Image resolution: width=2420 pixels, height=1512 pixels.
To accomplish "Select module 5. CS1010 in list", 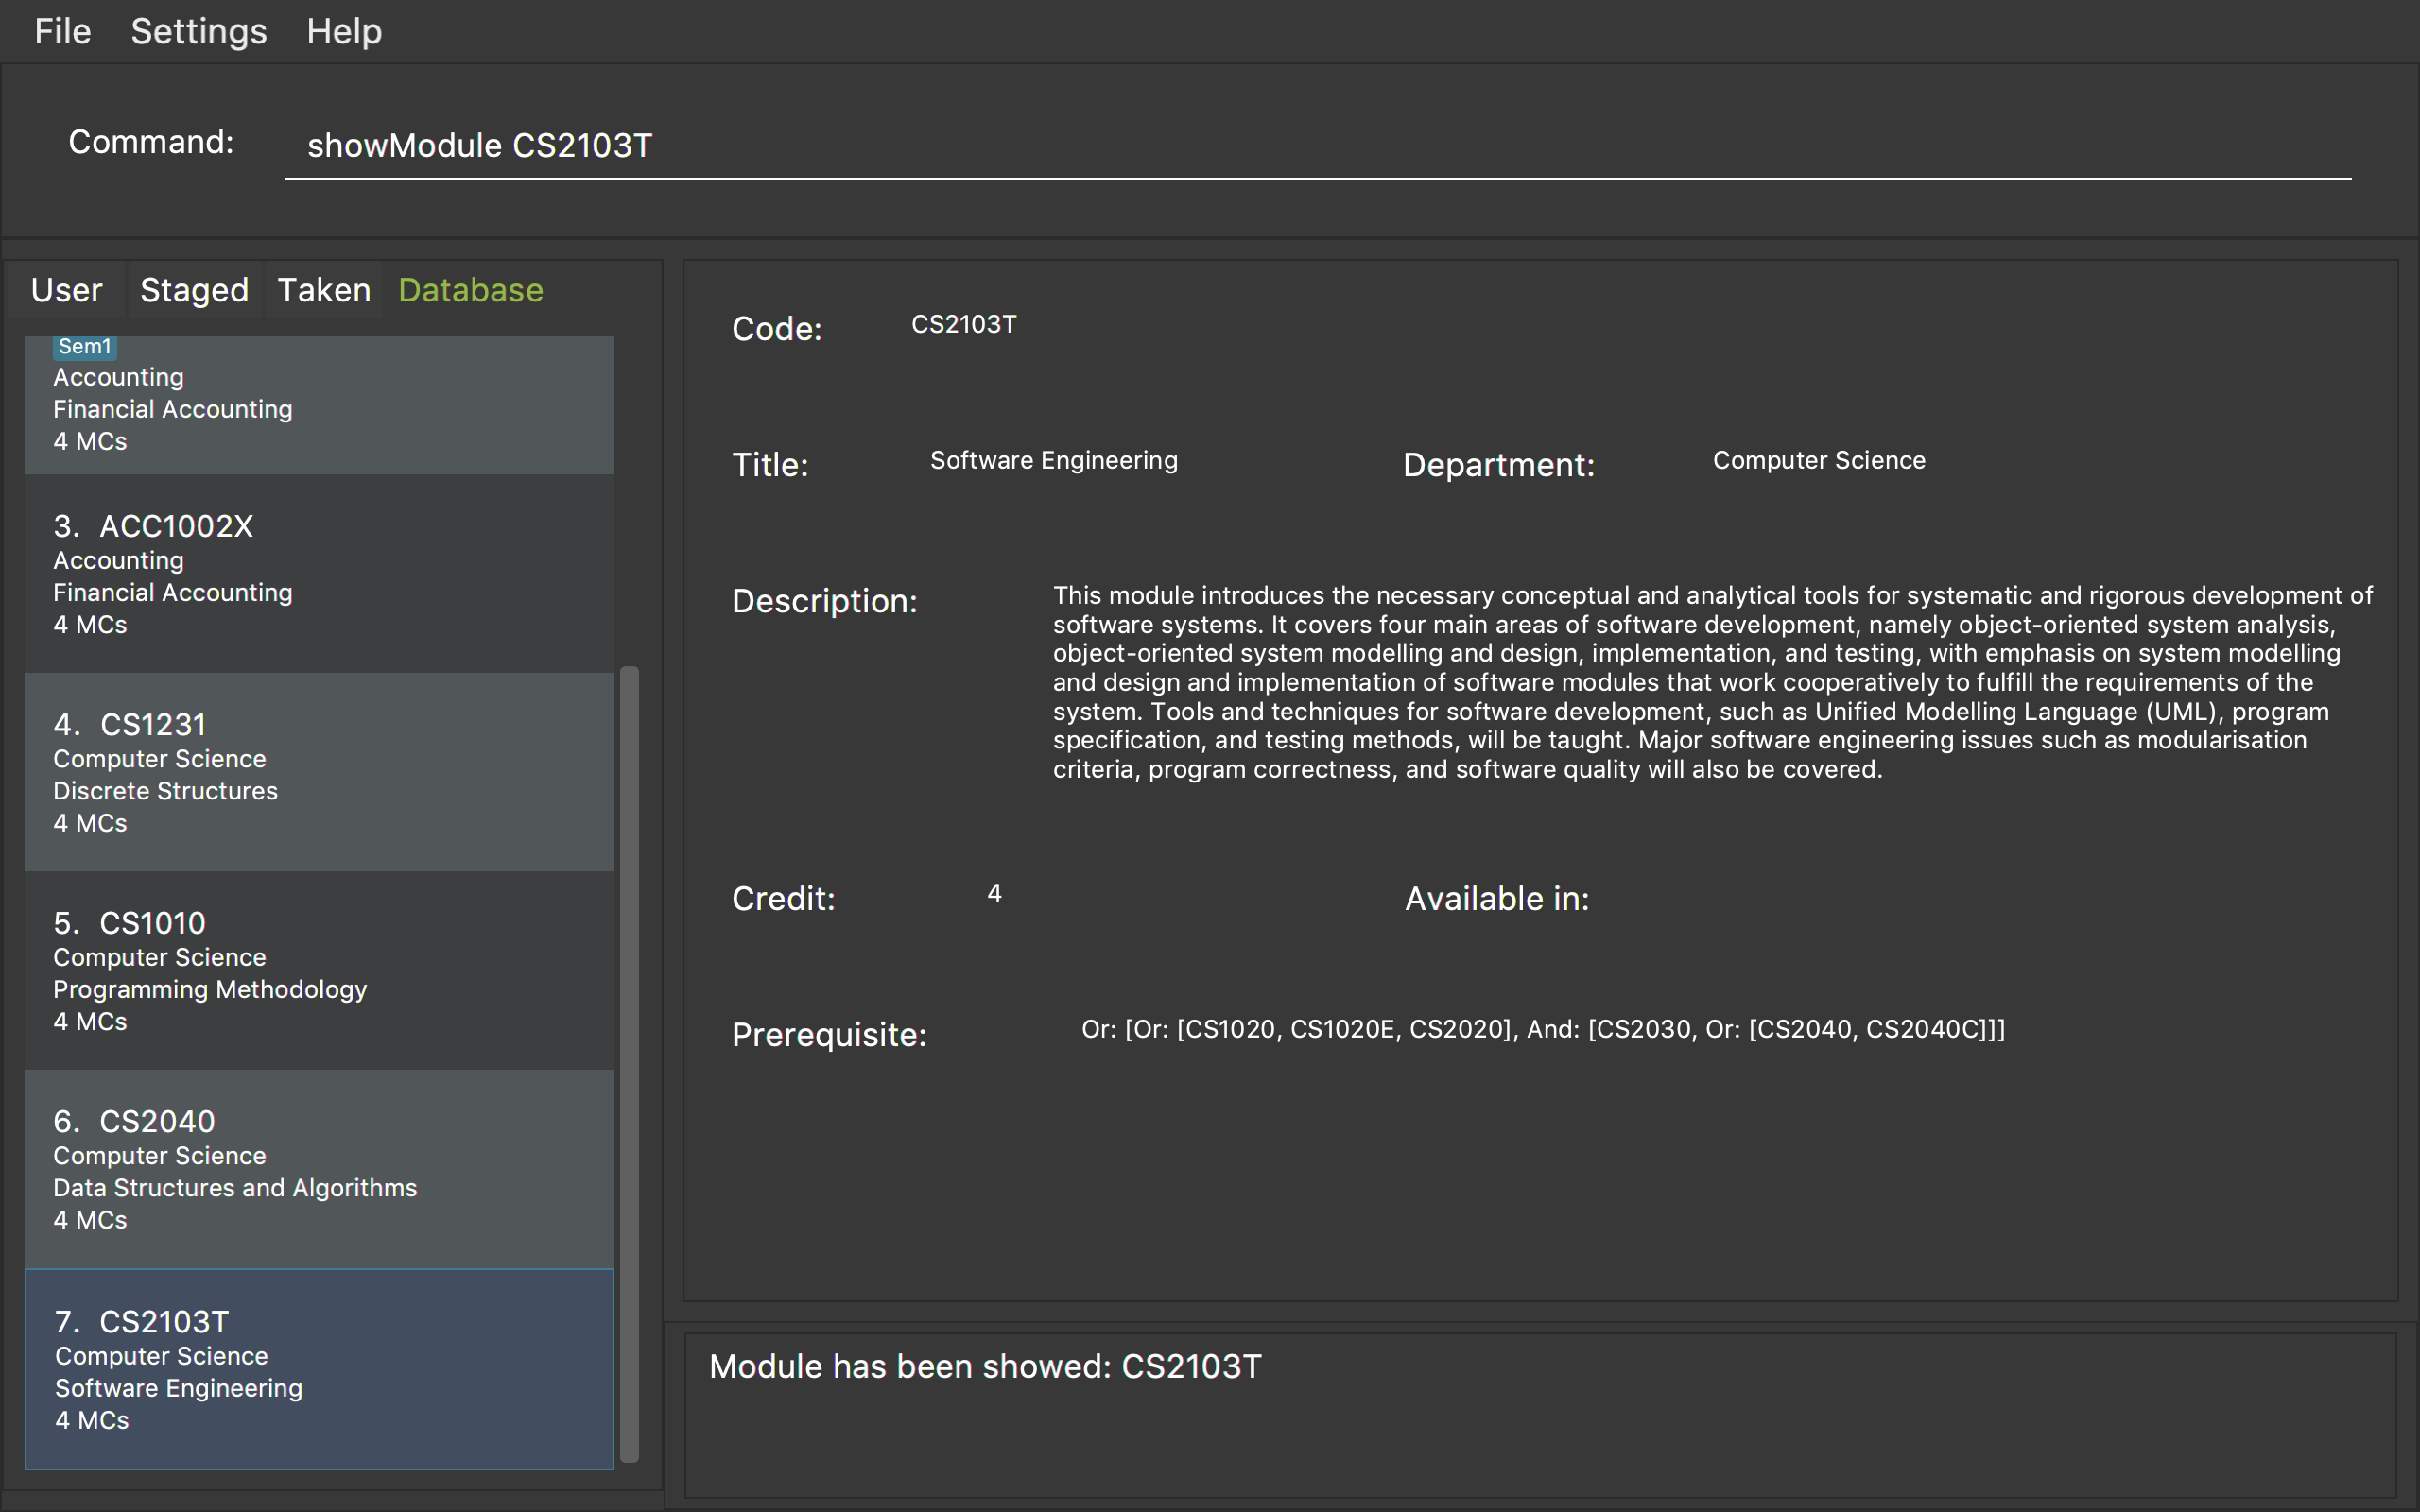I will coord(319,970).
